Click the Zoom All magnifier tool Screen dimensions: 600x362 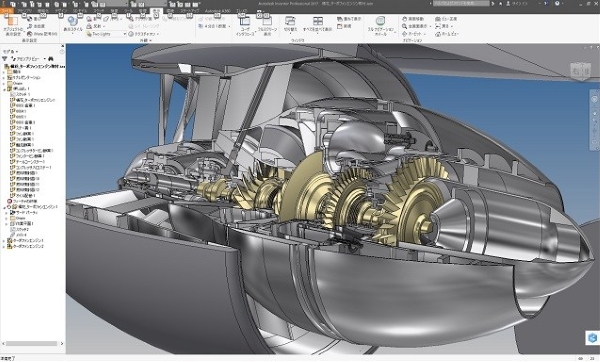point(416,26)
